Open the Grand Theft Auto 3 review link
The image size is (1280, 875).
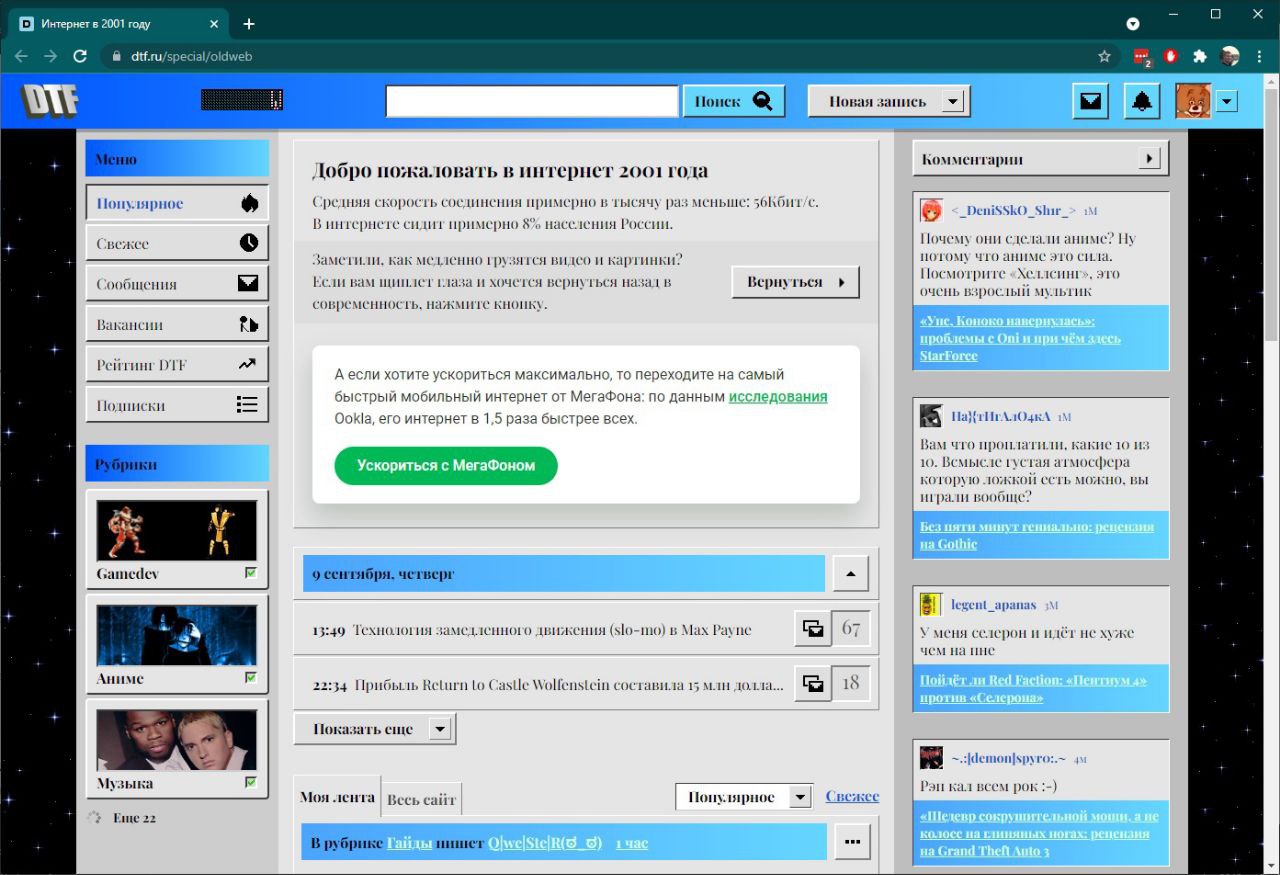tap(1039, 833)
